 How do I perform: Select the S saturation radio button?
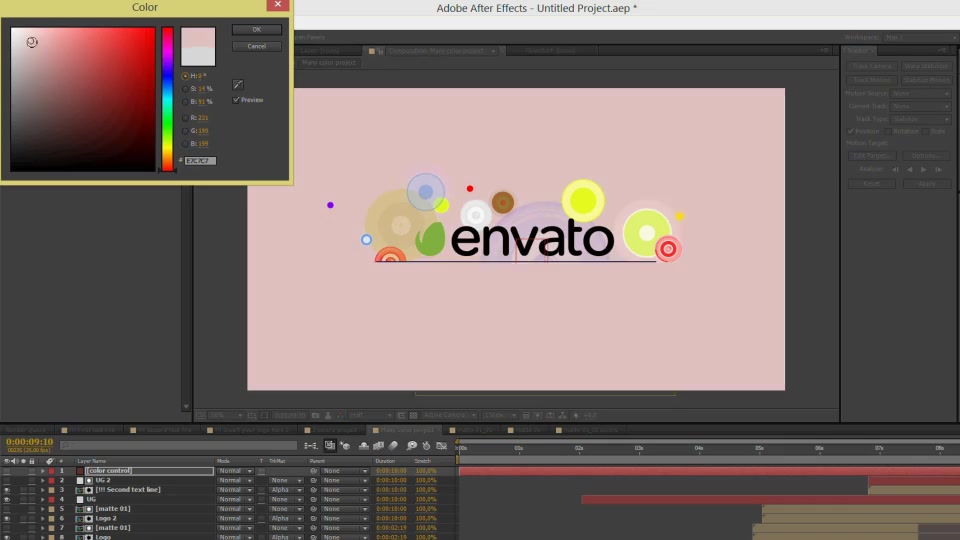[x=186, y=89]
